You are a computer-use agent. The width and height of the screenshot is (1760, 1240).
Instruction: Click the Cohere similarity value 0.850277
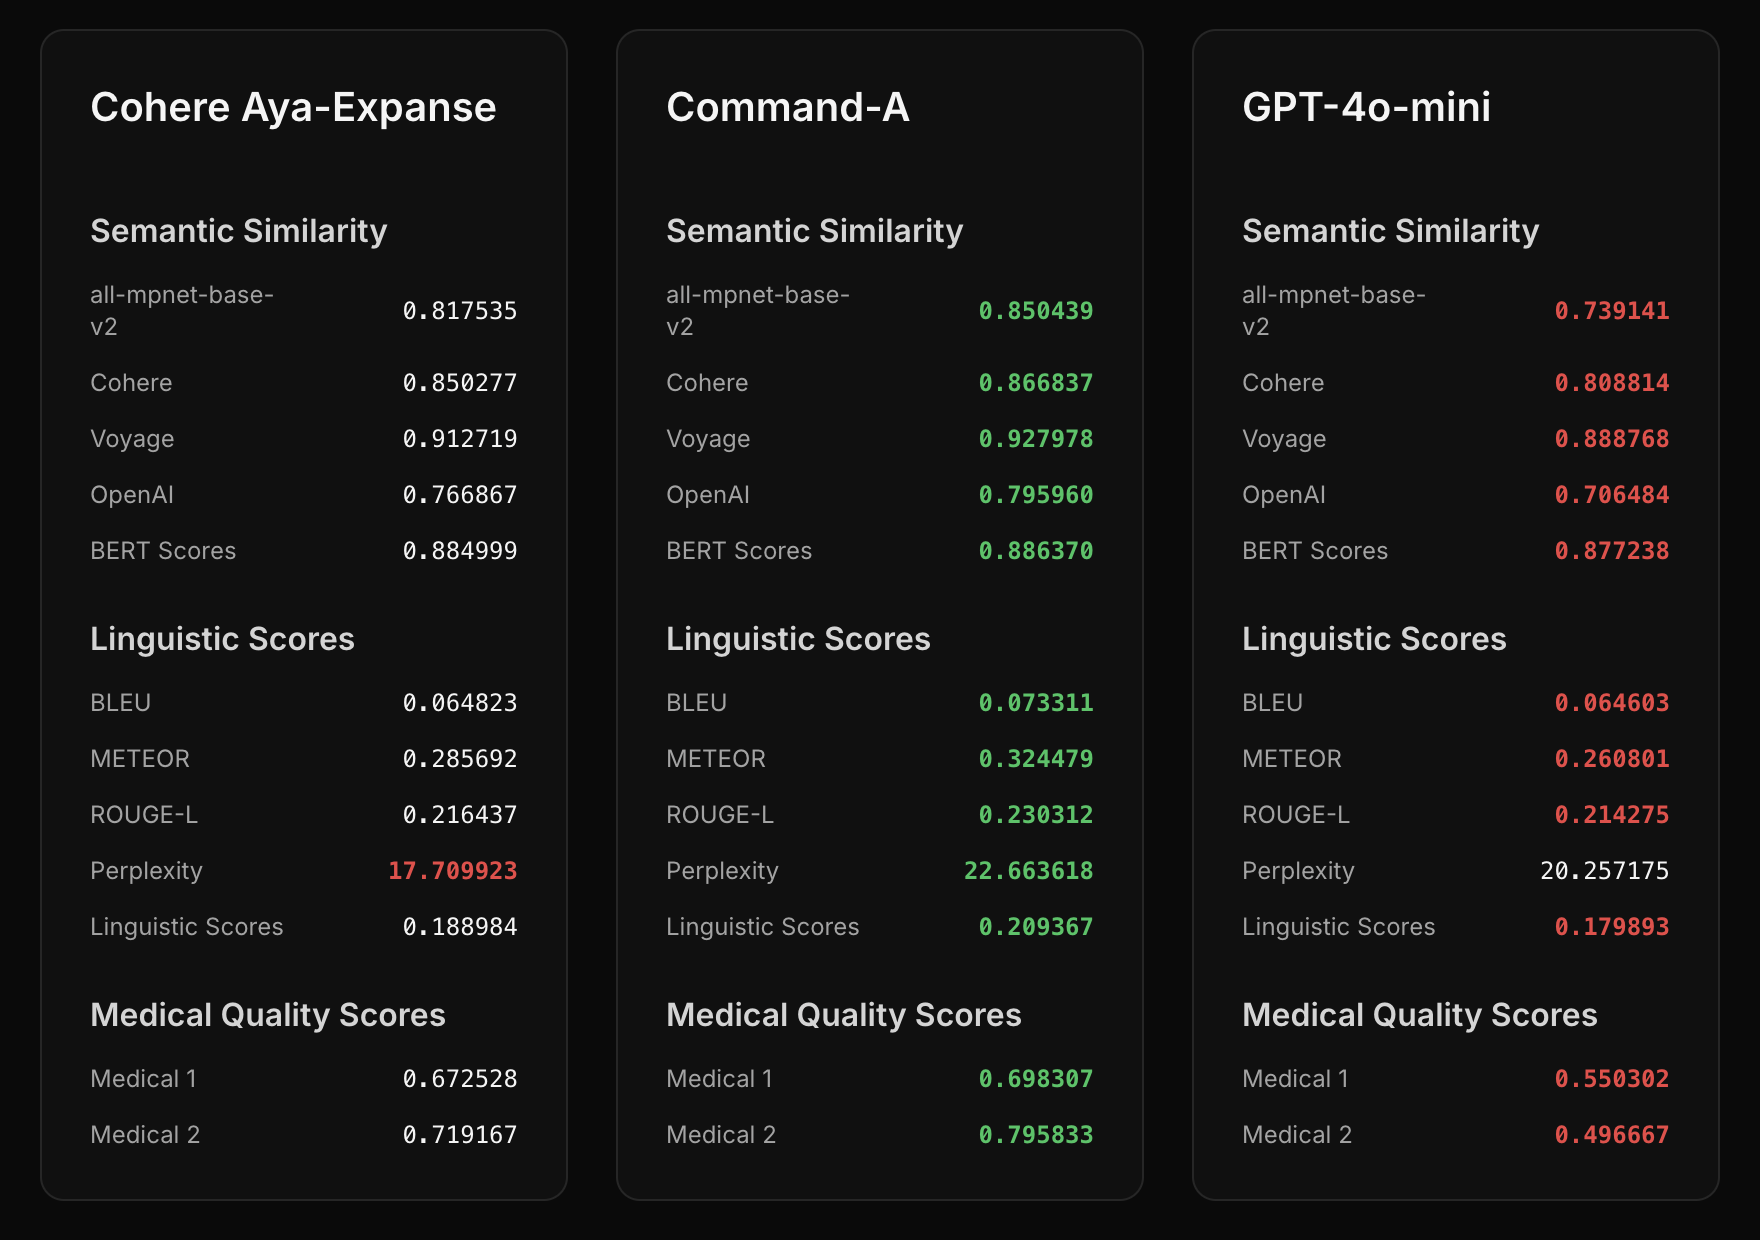(459, 383)
